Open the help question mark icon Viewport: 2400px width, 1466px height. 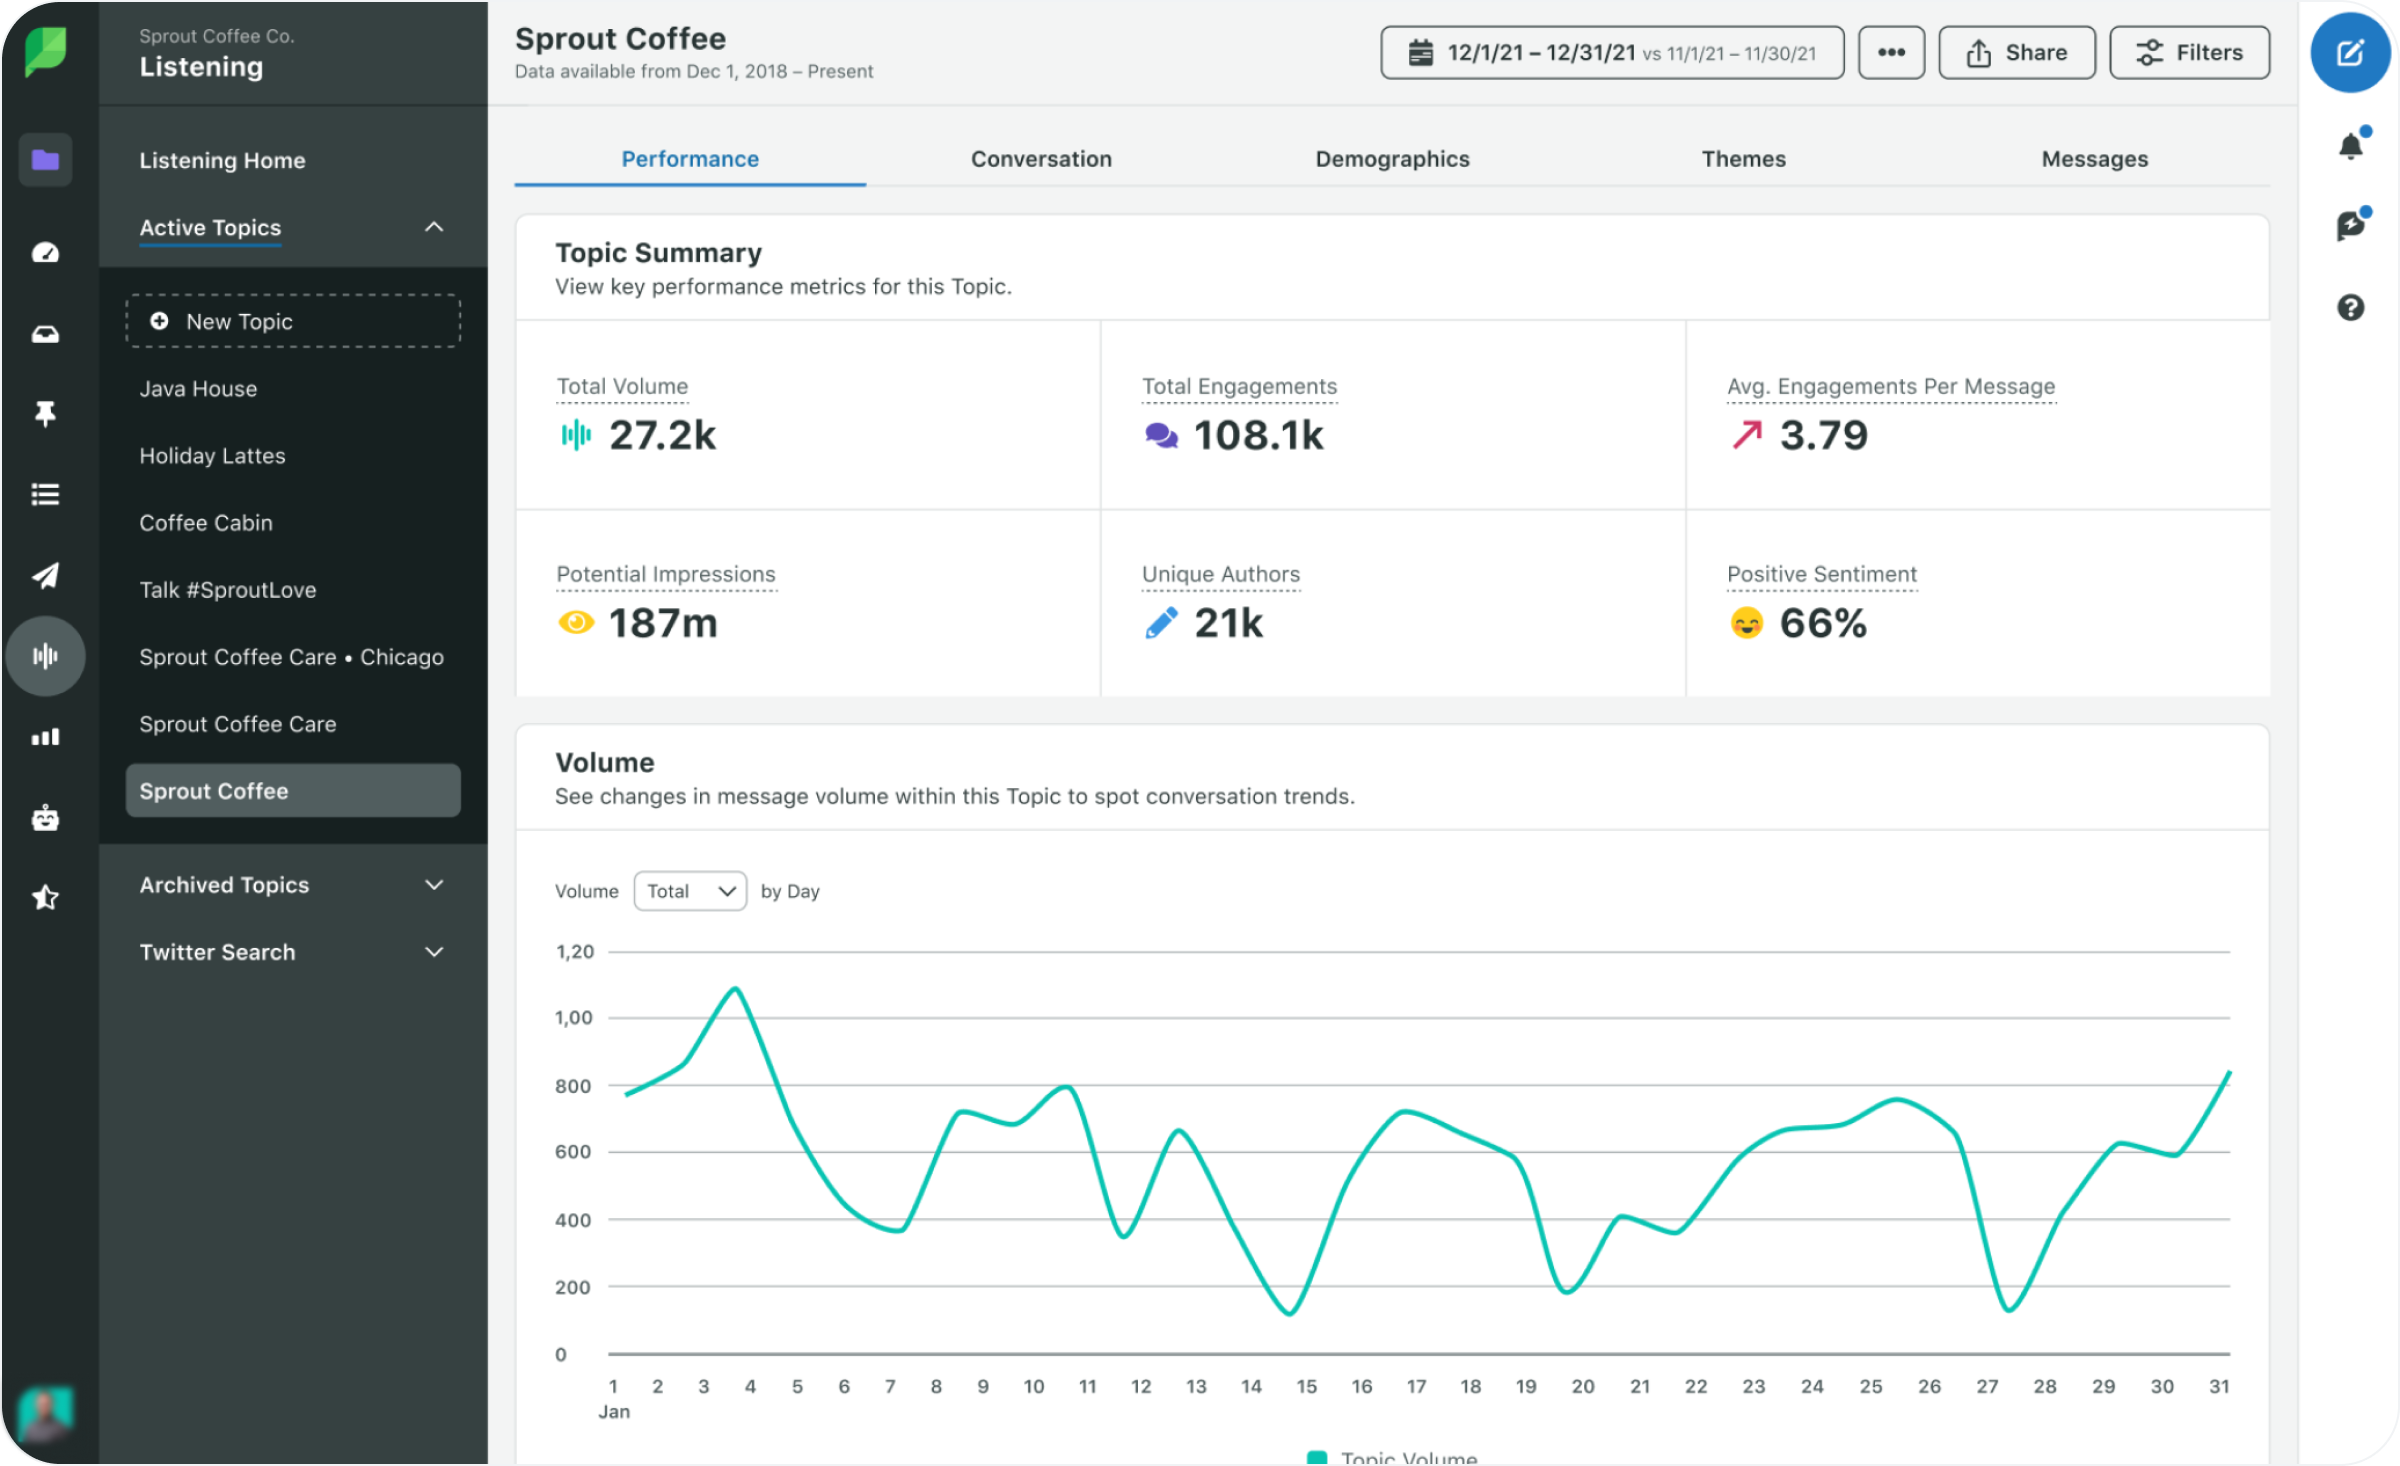2351,307
